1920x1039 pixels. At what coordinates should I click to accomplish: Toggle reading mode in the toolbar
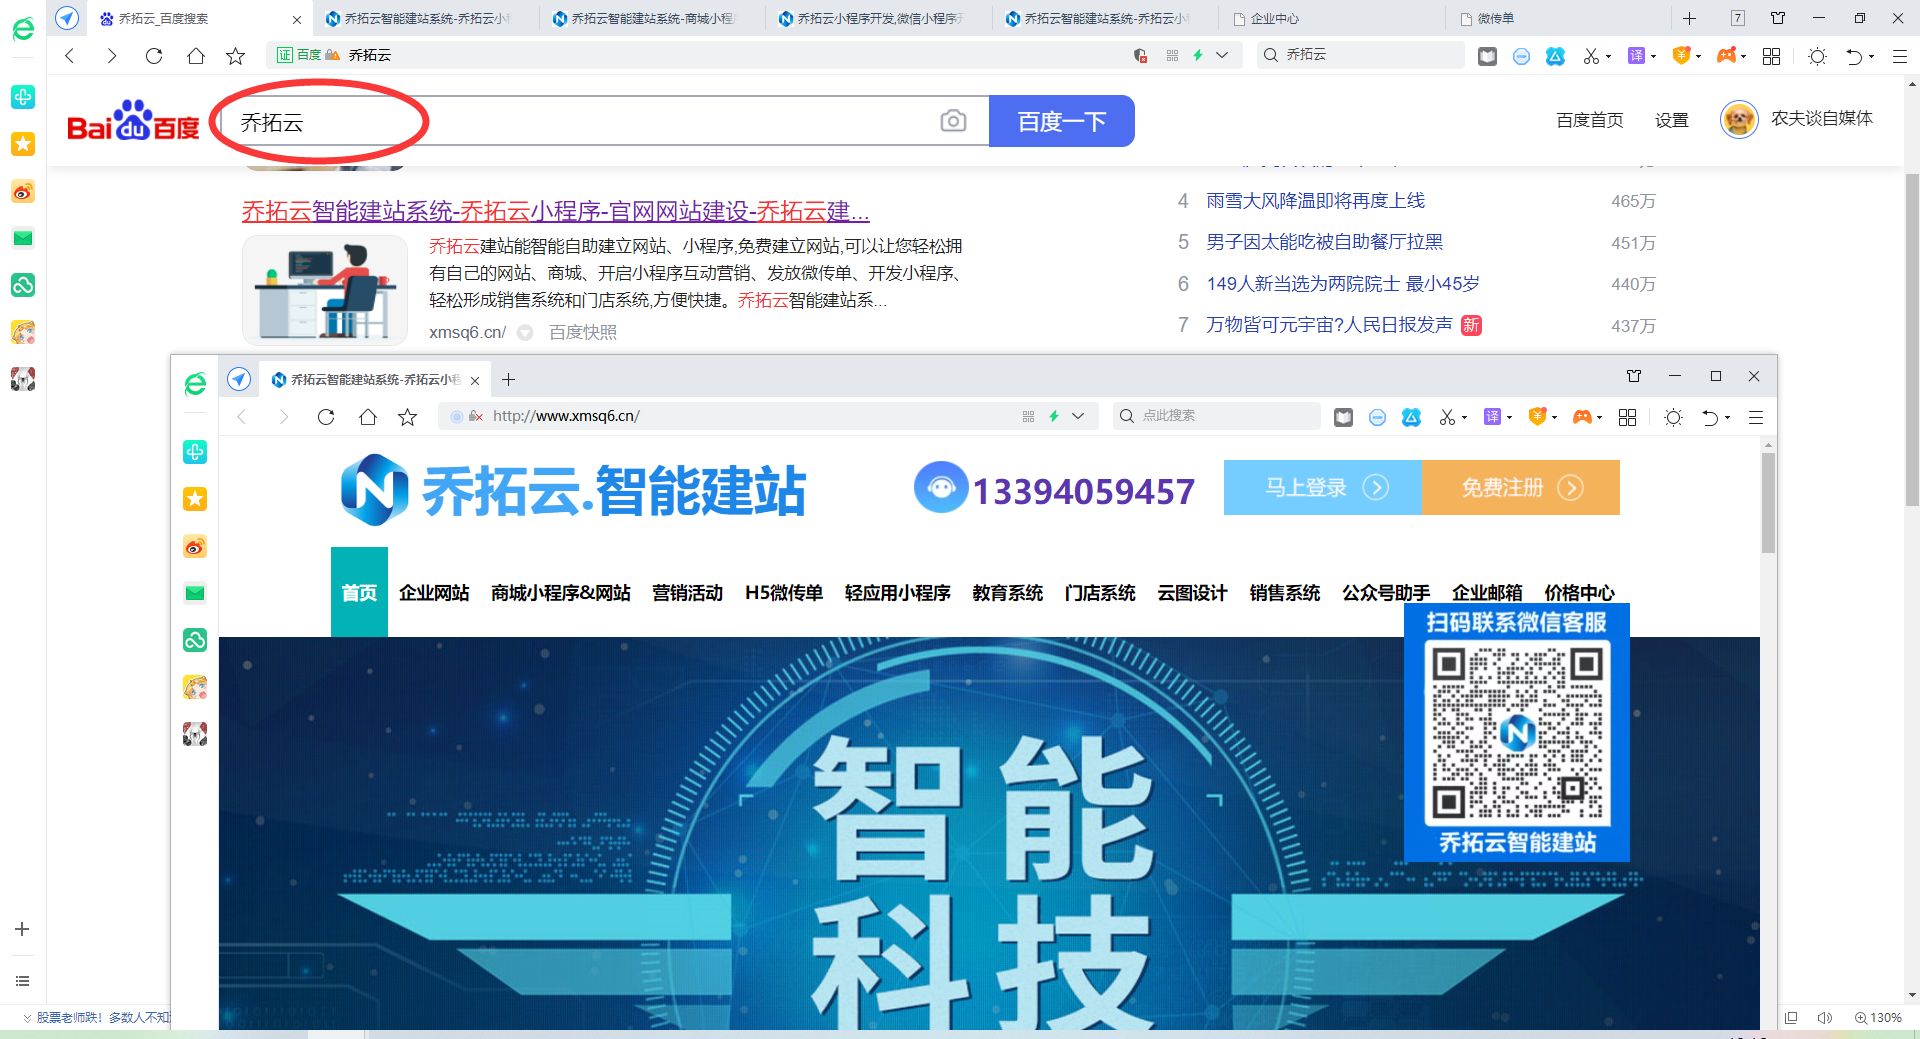tap(1486, 55)
